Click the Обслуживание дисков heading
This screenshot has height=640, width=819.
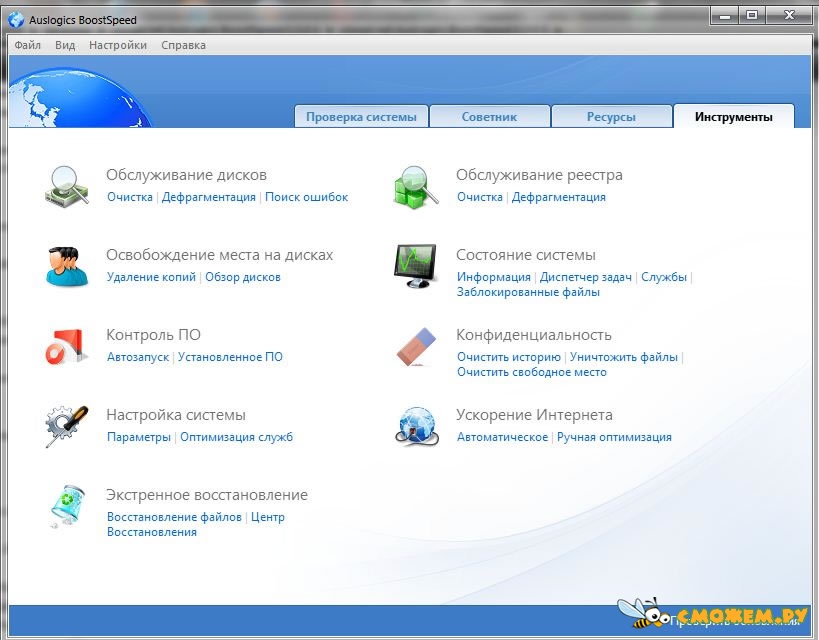coord(186,174)
